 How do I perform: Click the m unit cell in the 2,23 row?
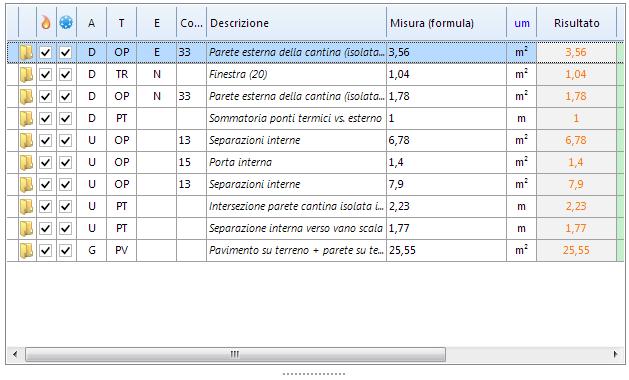pos(521,207)
